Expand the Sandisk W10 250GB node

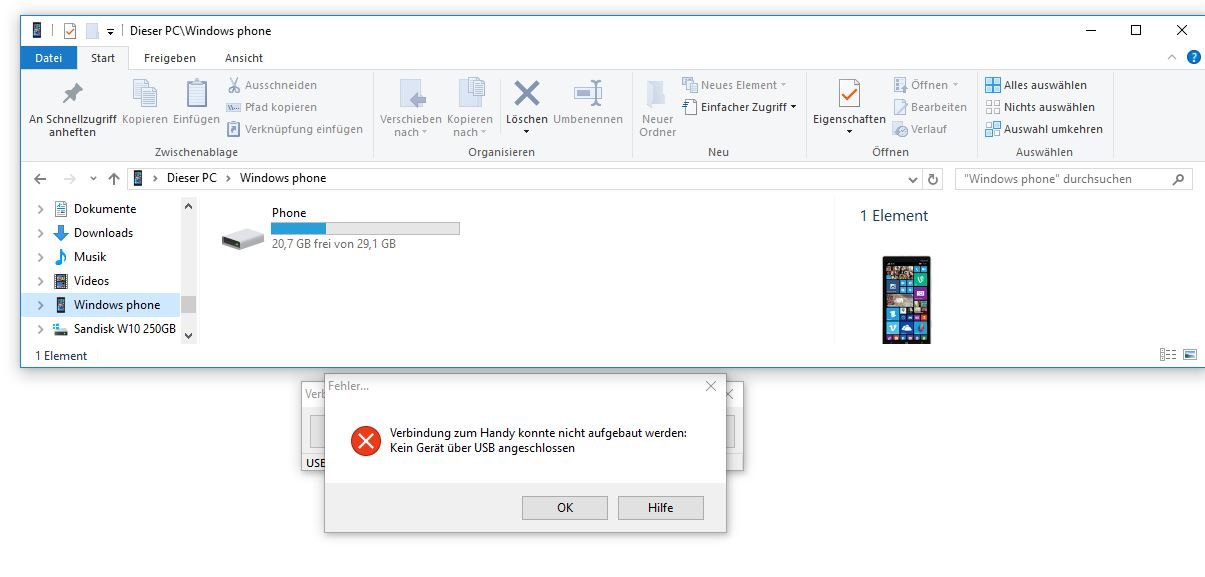[x=40, y=329]
